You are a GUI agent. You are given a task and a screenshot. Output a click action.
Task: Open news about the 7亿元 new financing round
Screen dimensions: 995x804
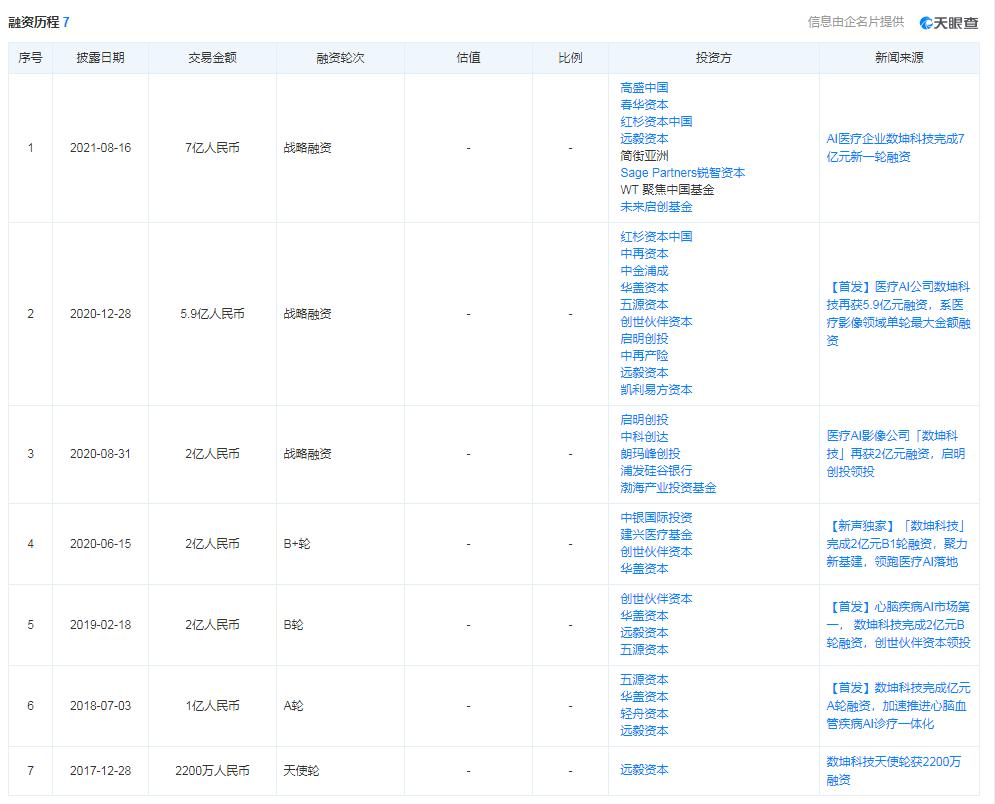(895, 148)
